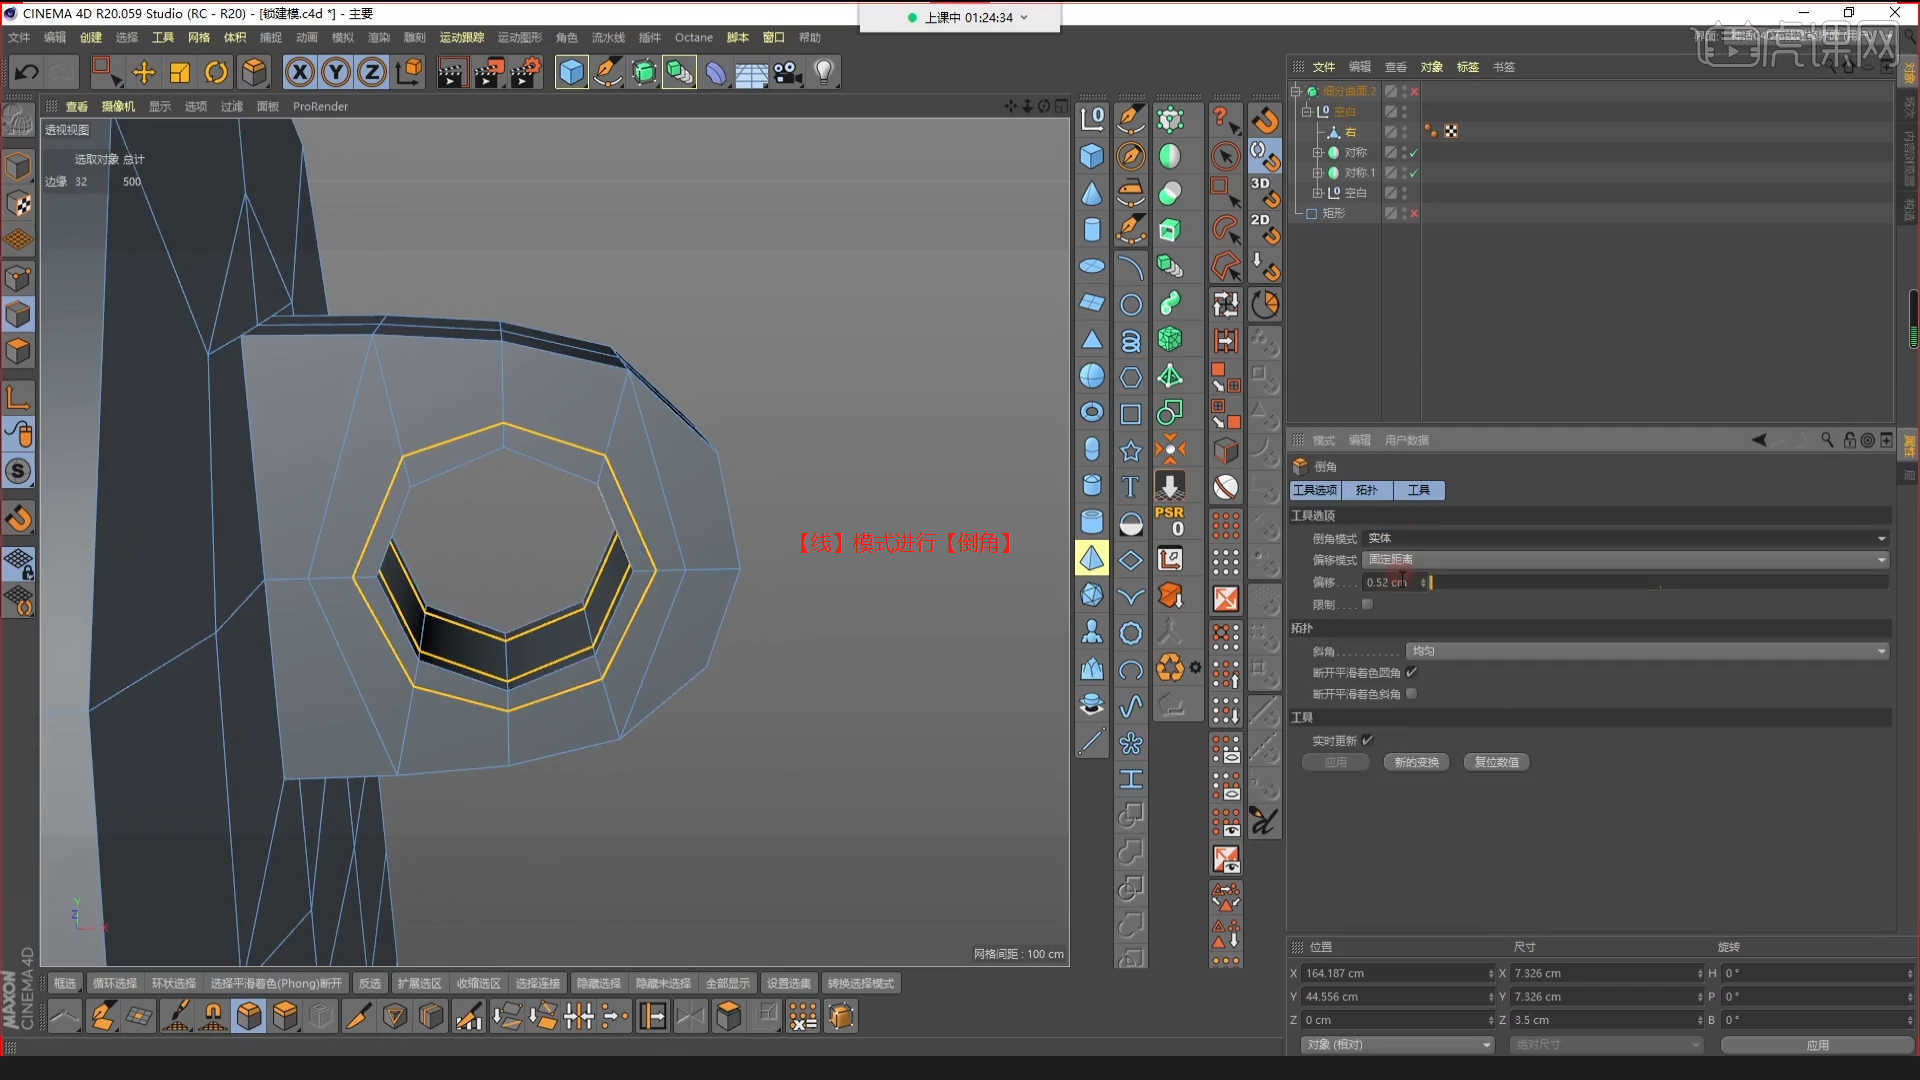Screen dimensions: 1920x1080
Task: Expand the 对称 object tree node
Action: pyautogui.click(x=1318, y=153)
